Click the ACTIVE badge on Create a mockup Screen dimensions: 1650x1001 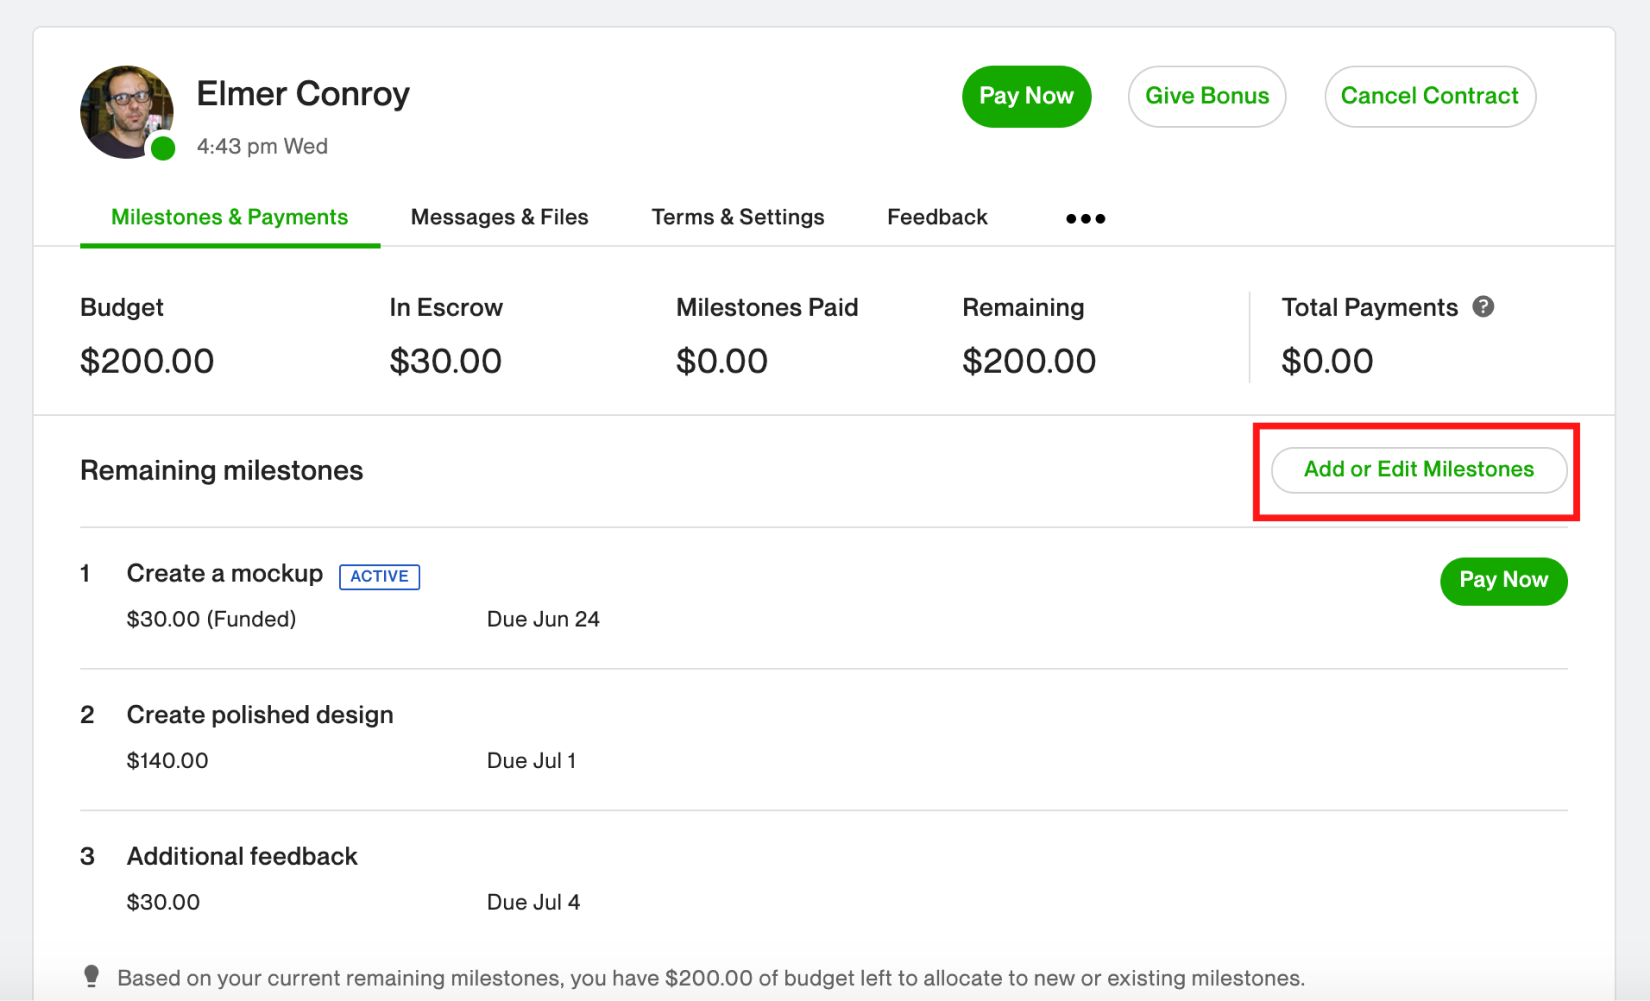379,576
